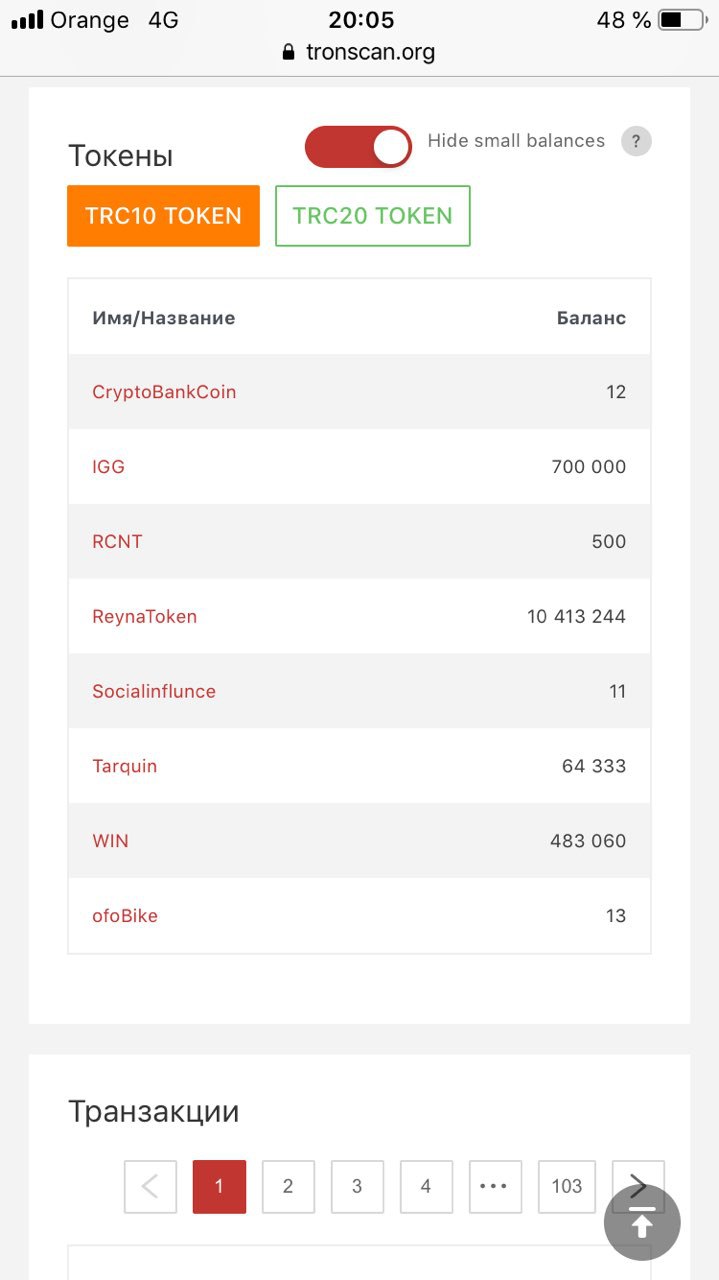Open the help question mark icon
The width and height of the screenshot is (719, 1280).
[636, 141]
